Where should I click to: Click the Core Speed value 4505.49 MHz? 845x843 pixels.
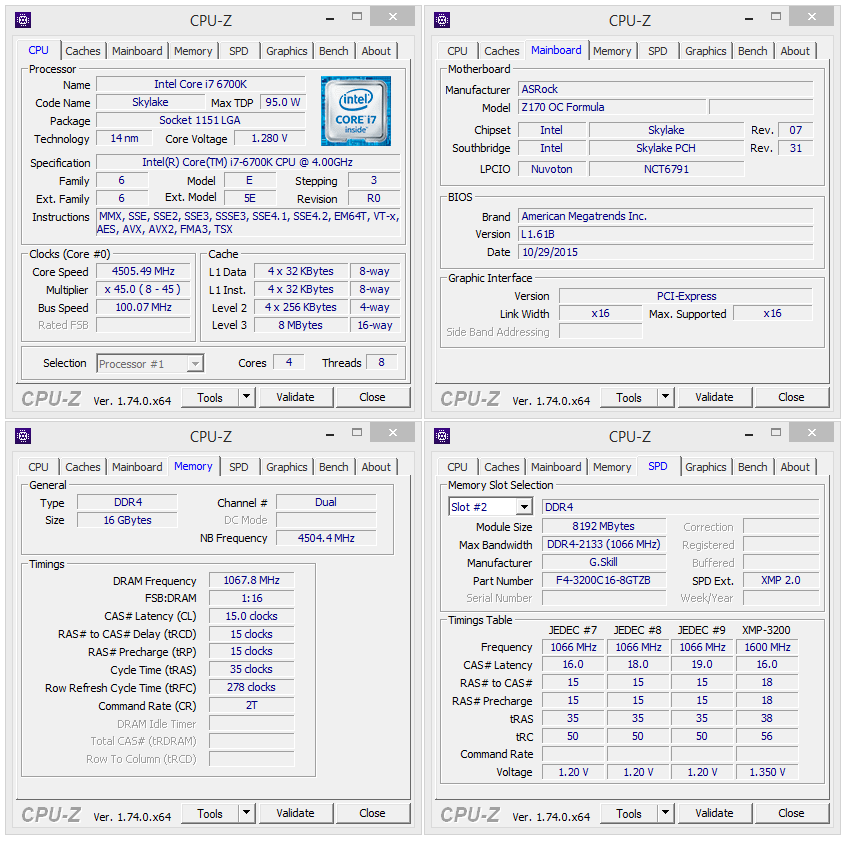tap(143, 271)
